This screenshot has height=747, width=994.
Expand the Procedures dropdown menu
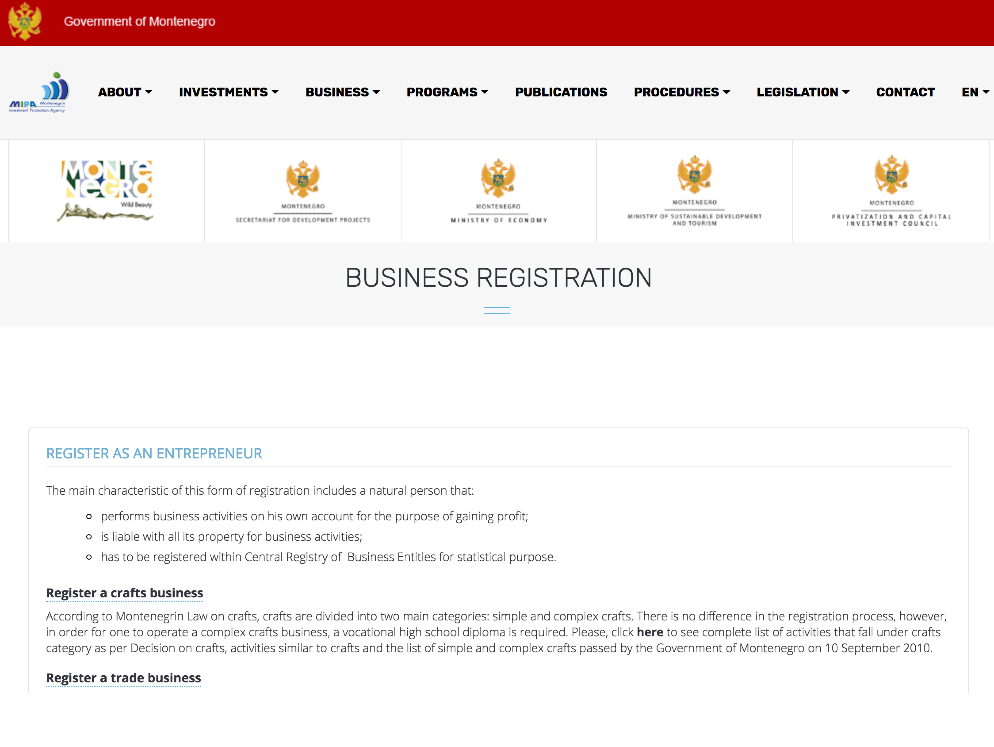pyautogui.click(x=681, y=92)
